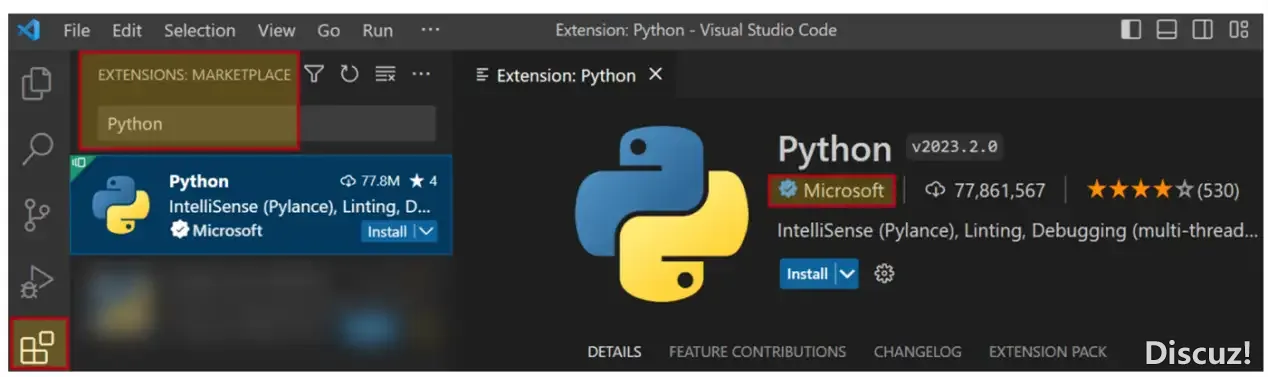Open install dropdown on extension details page
This screenshot has width=1268, height=377.
[x=847, y=273]
